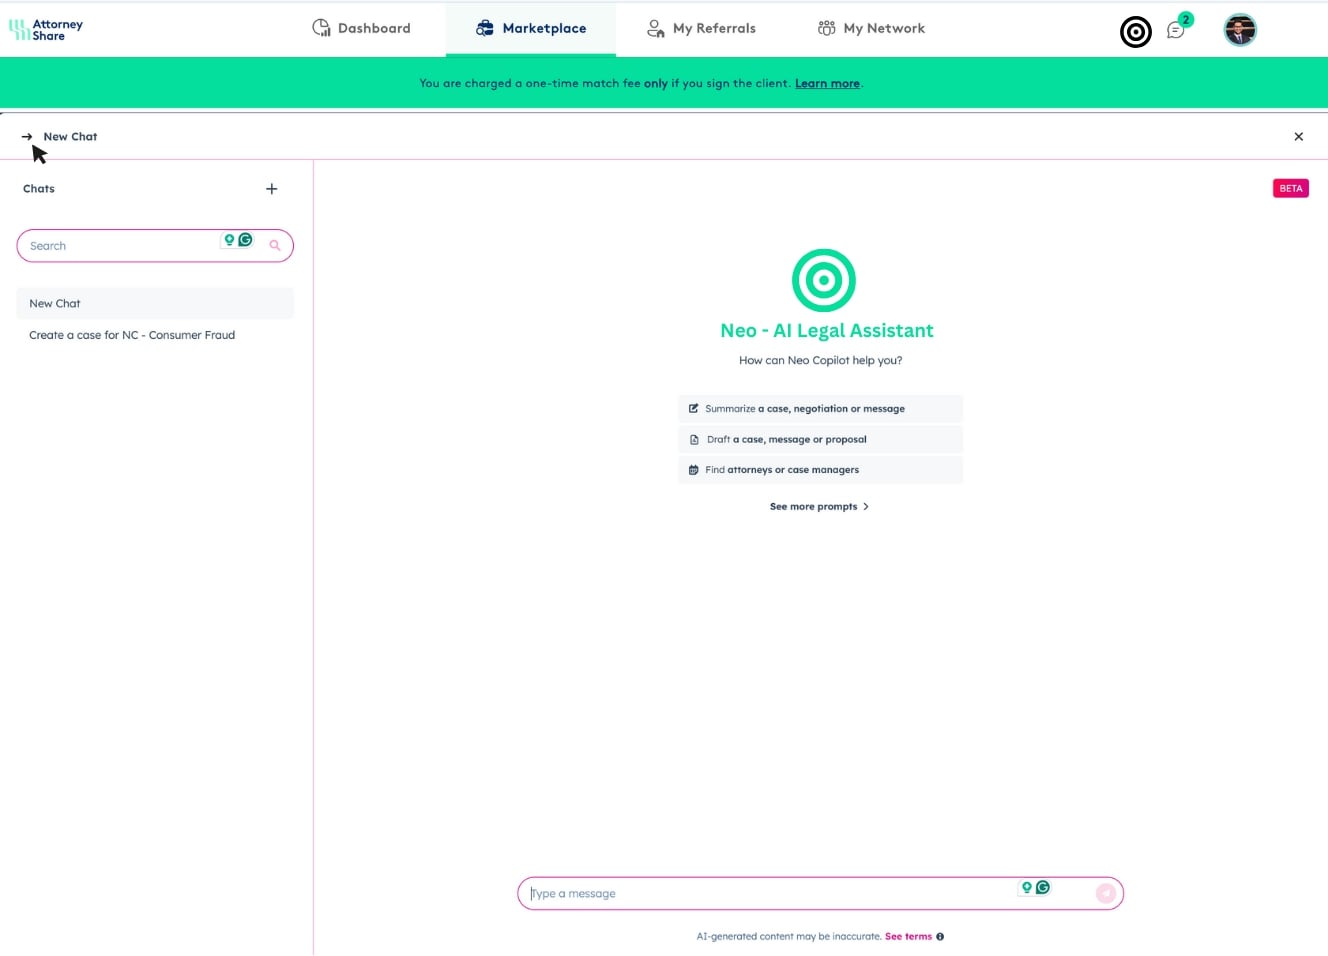Open the Learn more link in banner
The width and height of the screenshot is (1328, 956).
point(827,84)
